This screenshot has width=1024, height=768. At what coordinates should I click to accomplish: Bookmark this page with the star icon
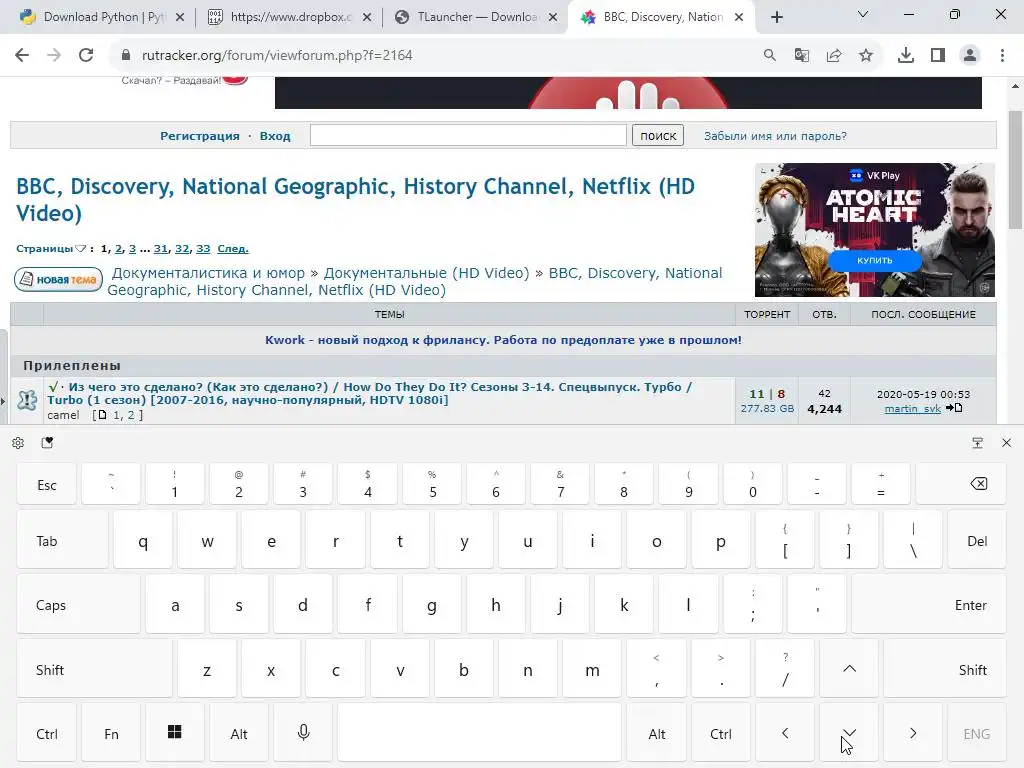(x=866, y=56)
